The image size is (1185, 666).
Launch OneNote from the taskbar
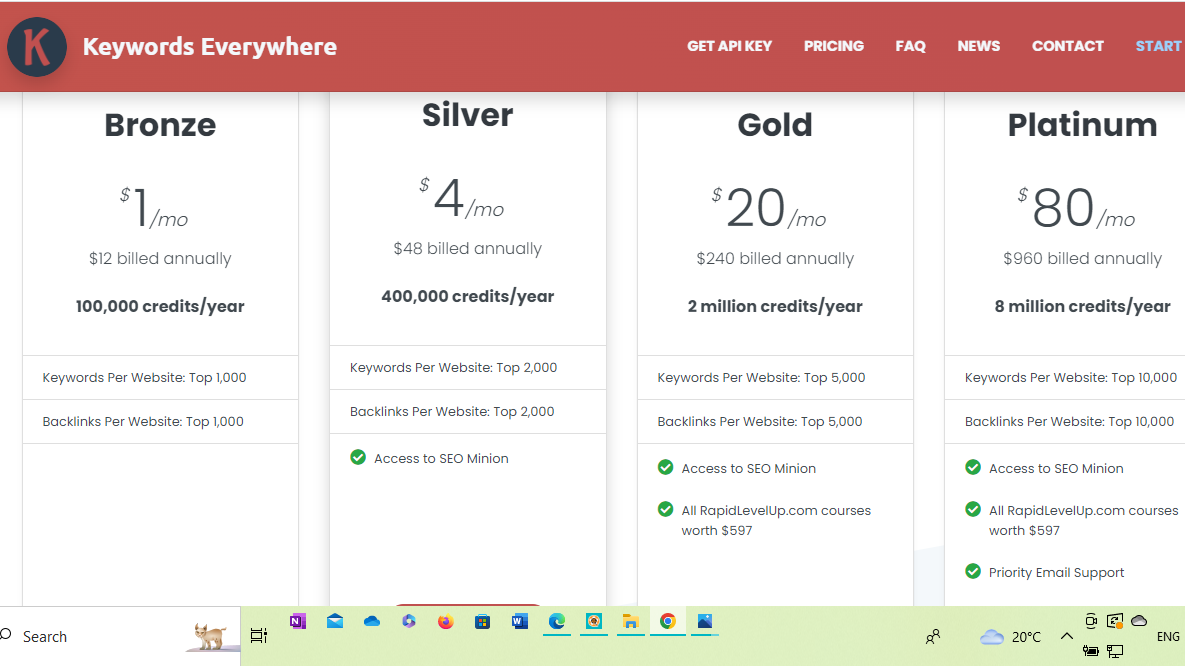pos(298,621)
